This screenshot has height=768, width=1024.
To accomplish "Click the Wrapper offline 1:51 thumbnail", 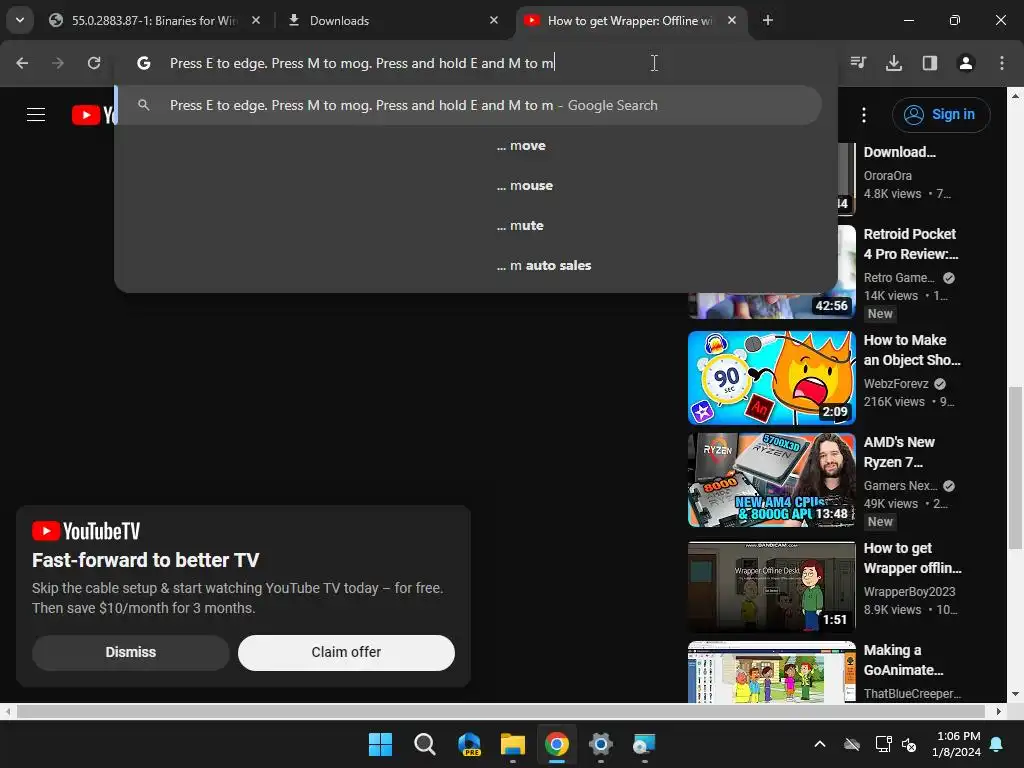I will [772, 586].
